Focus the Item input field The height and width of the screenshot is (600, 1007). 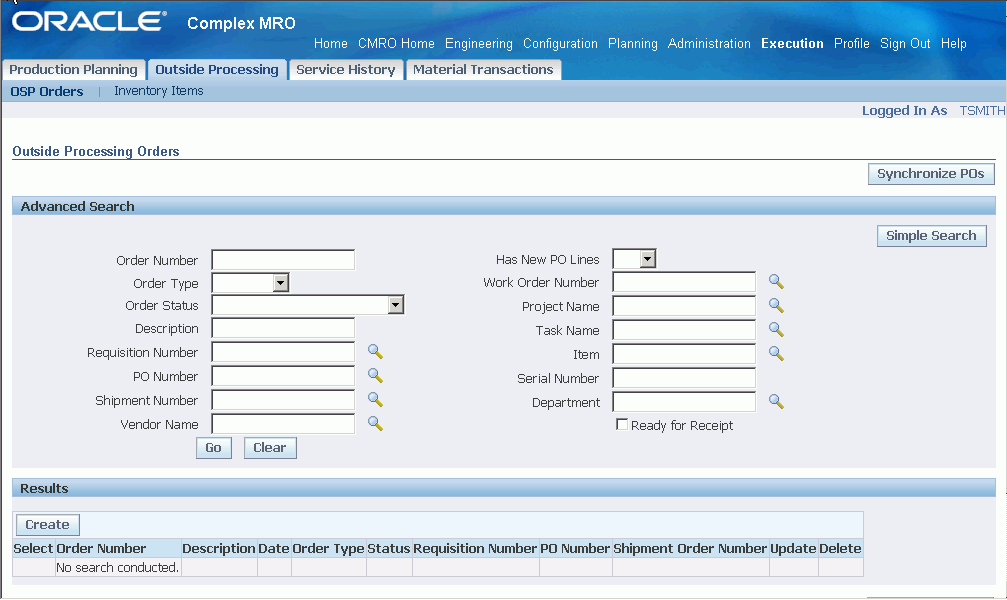tap(684, 354)
